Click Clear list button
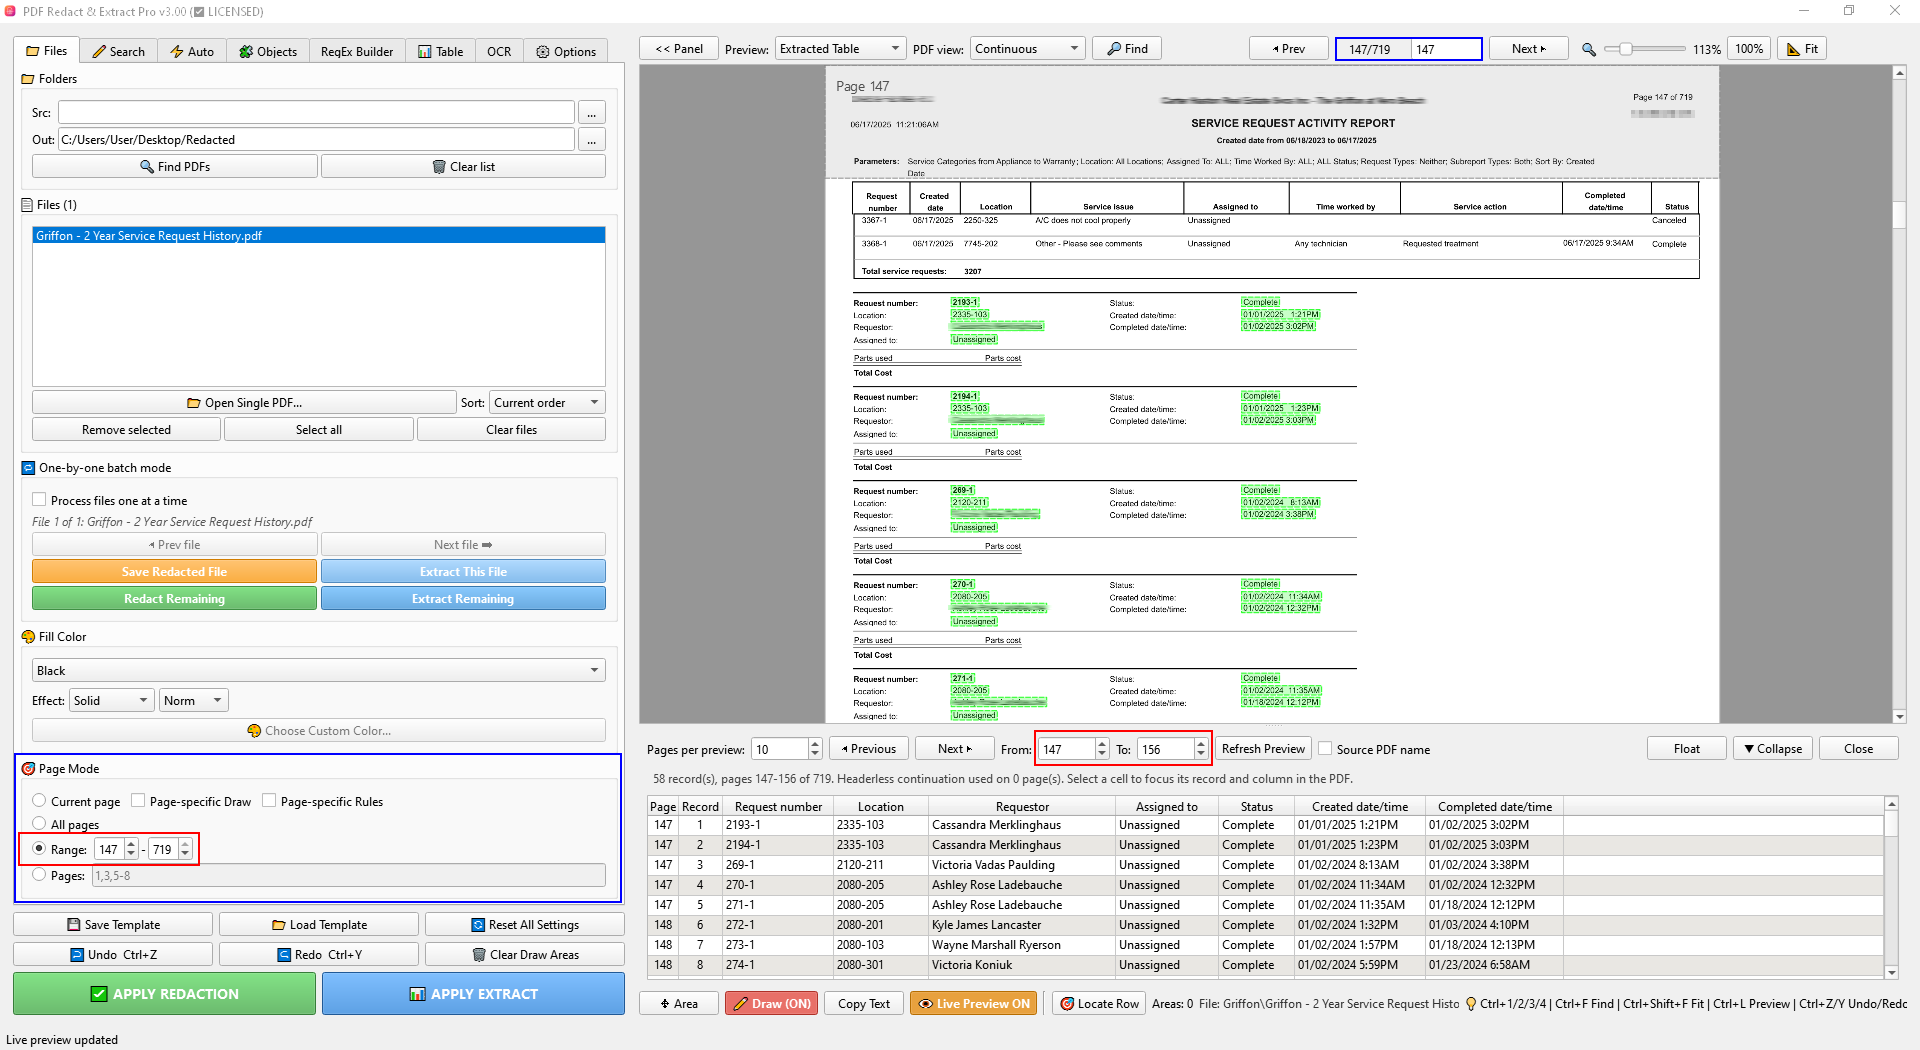The height and width of the screenshot is (1050, 1920). [x=463, y=167]
